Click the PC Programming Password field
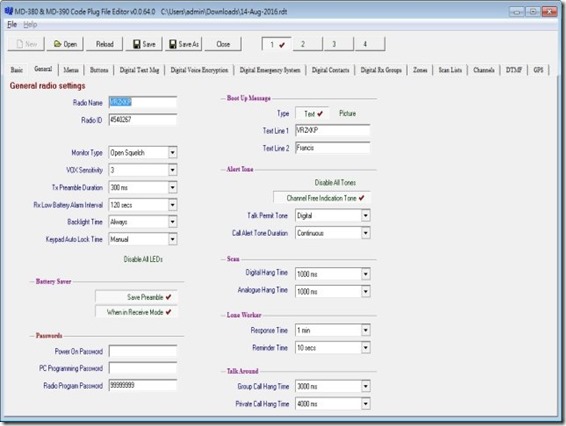The height and width of the screenshot is (426, 566). [143, 368]
